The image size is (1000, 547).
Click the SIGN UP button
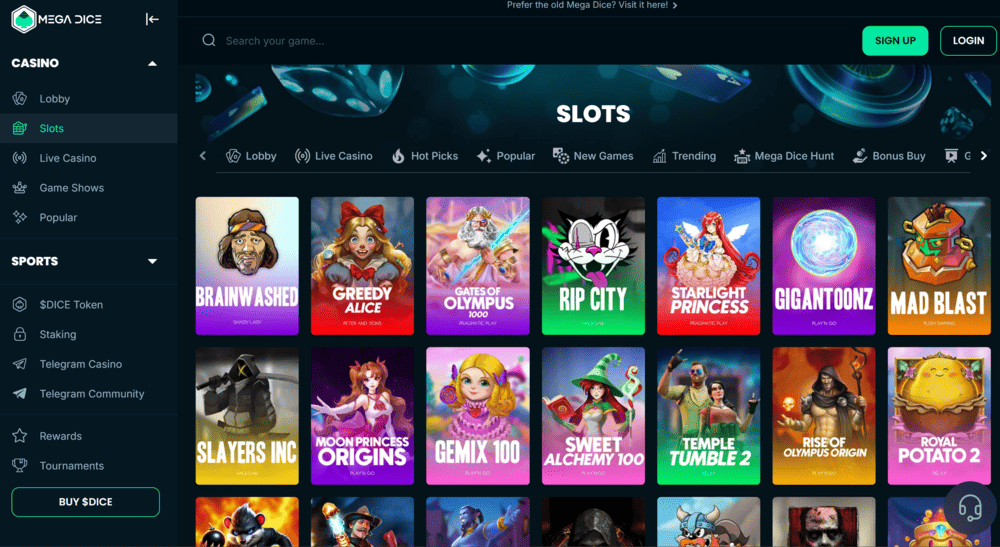[x=895, y=41]
